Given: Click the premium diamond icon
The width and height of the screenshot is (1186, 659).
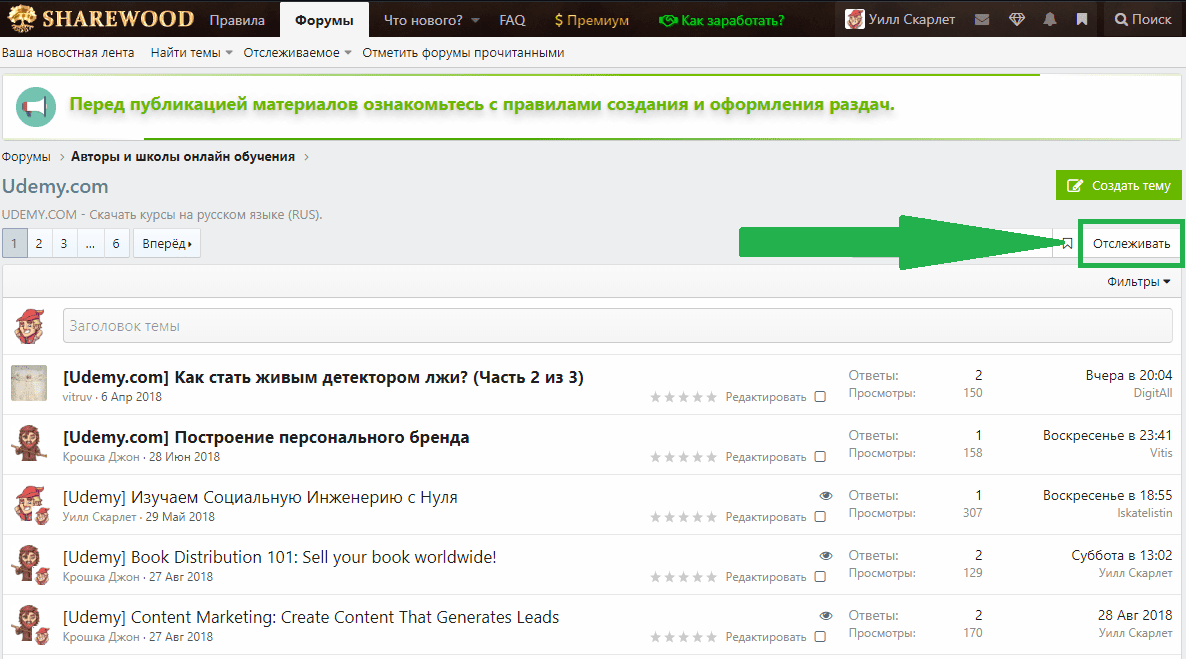Looking at the screenshot, I should (x=1017, y=18).
